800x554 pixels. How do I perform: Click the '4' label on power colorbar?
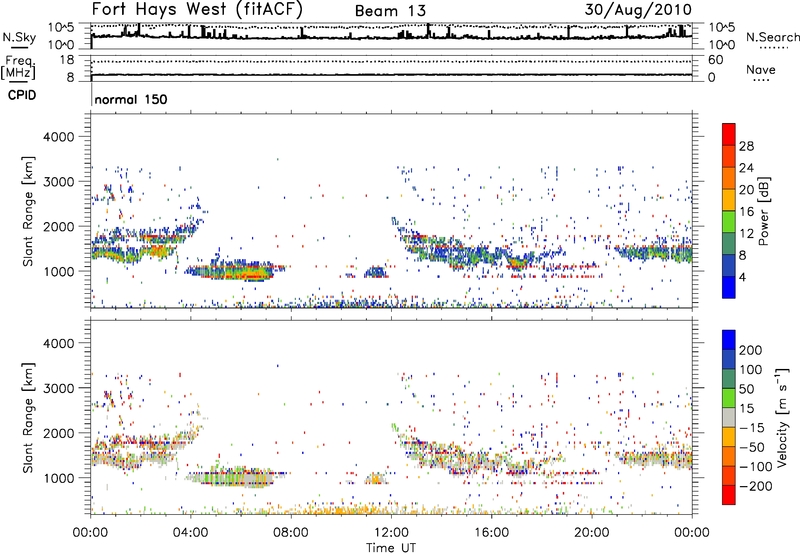[x=742, y=277]
